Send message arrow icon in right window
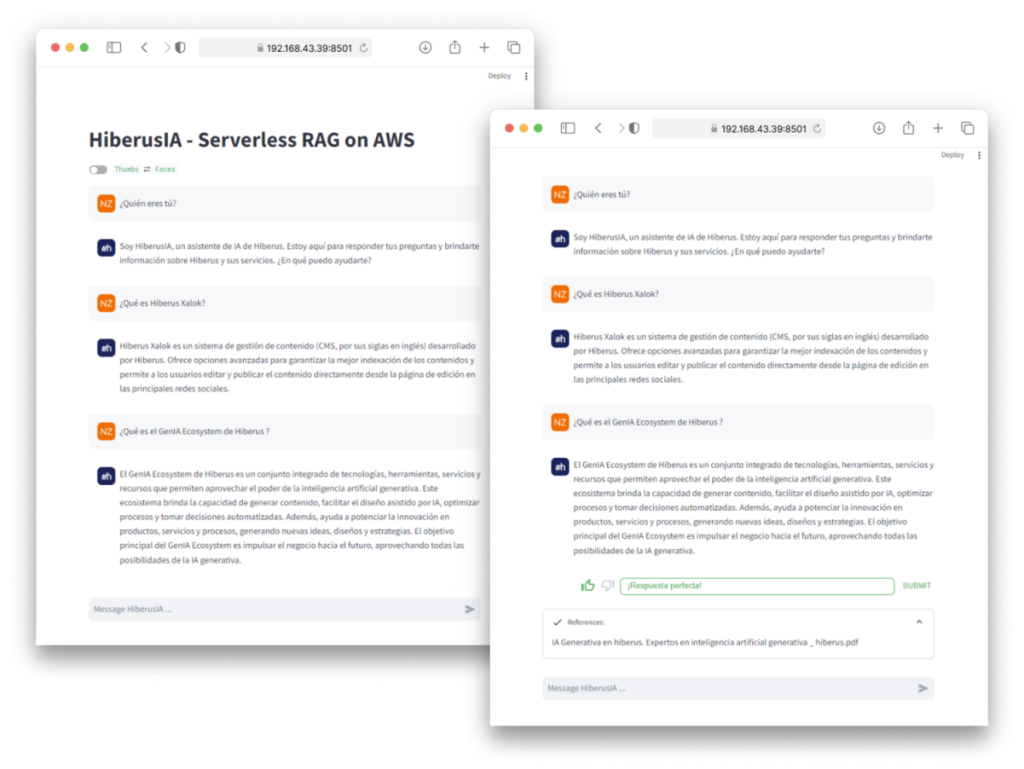Screen dimensions: 1024x769 click(923, 688)
